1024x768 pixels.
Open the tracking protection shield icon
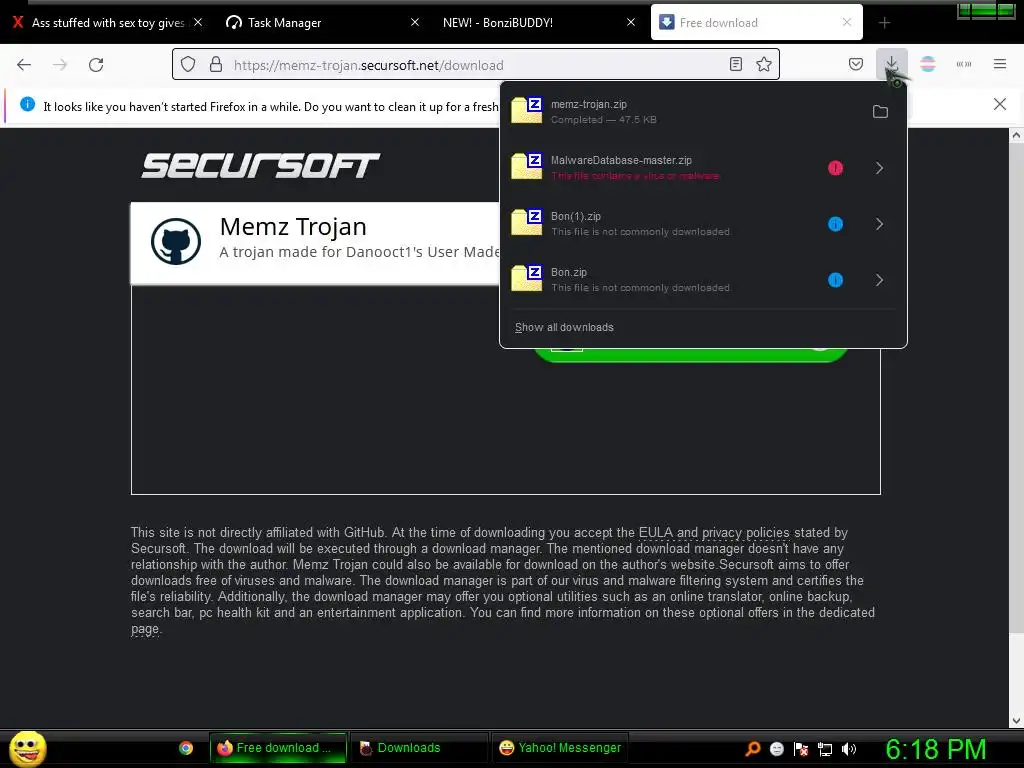(188, 65)
